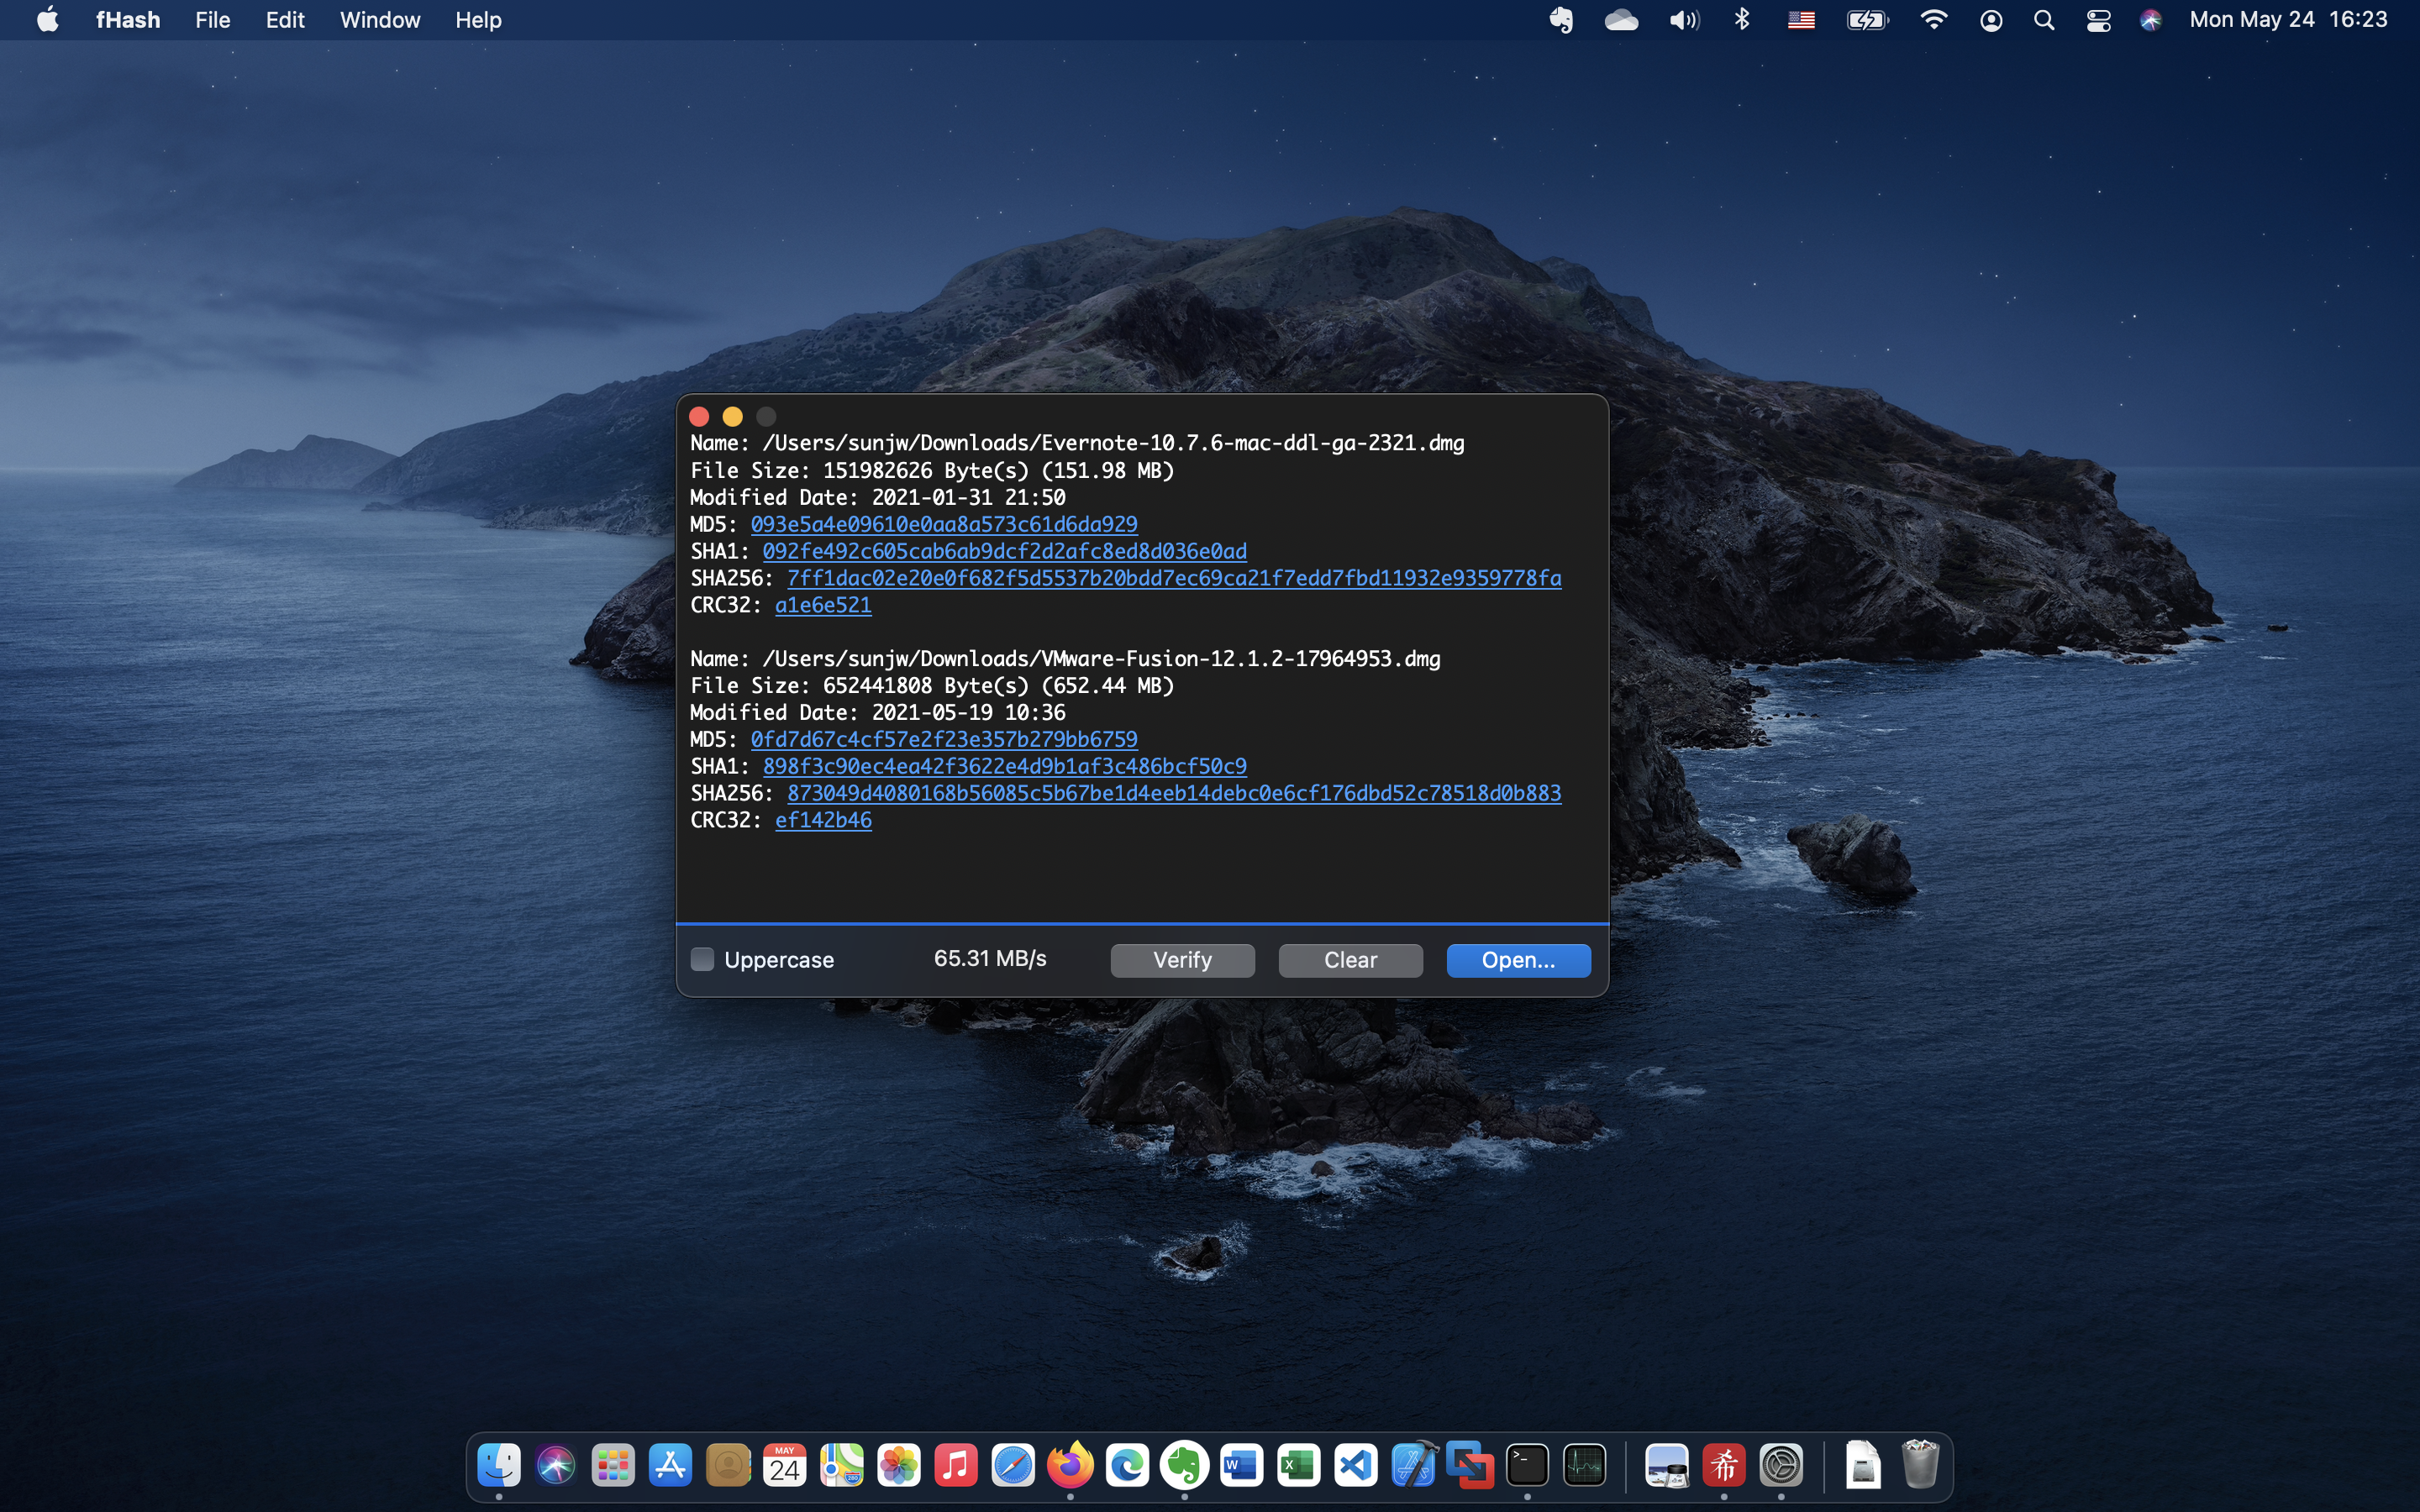
Task: Open the File menu
Action: pyautogui.click(x=211, y=19)
